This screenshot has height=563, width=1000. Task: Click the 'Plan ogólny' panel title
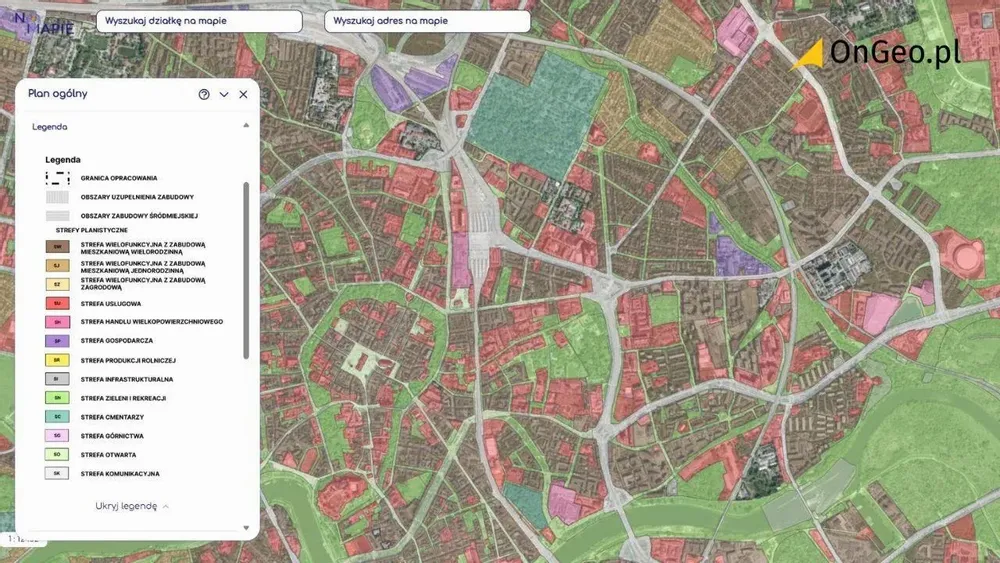coord(57,94)
